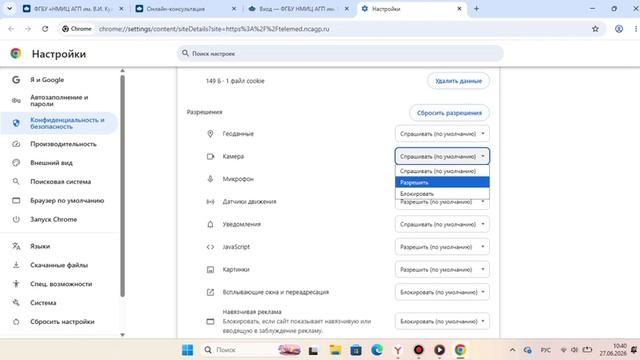
Task: Click the JavaScript code brackets icon
Action: click(210, 247)
